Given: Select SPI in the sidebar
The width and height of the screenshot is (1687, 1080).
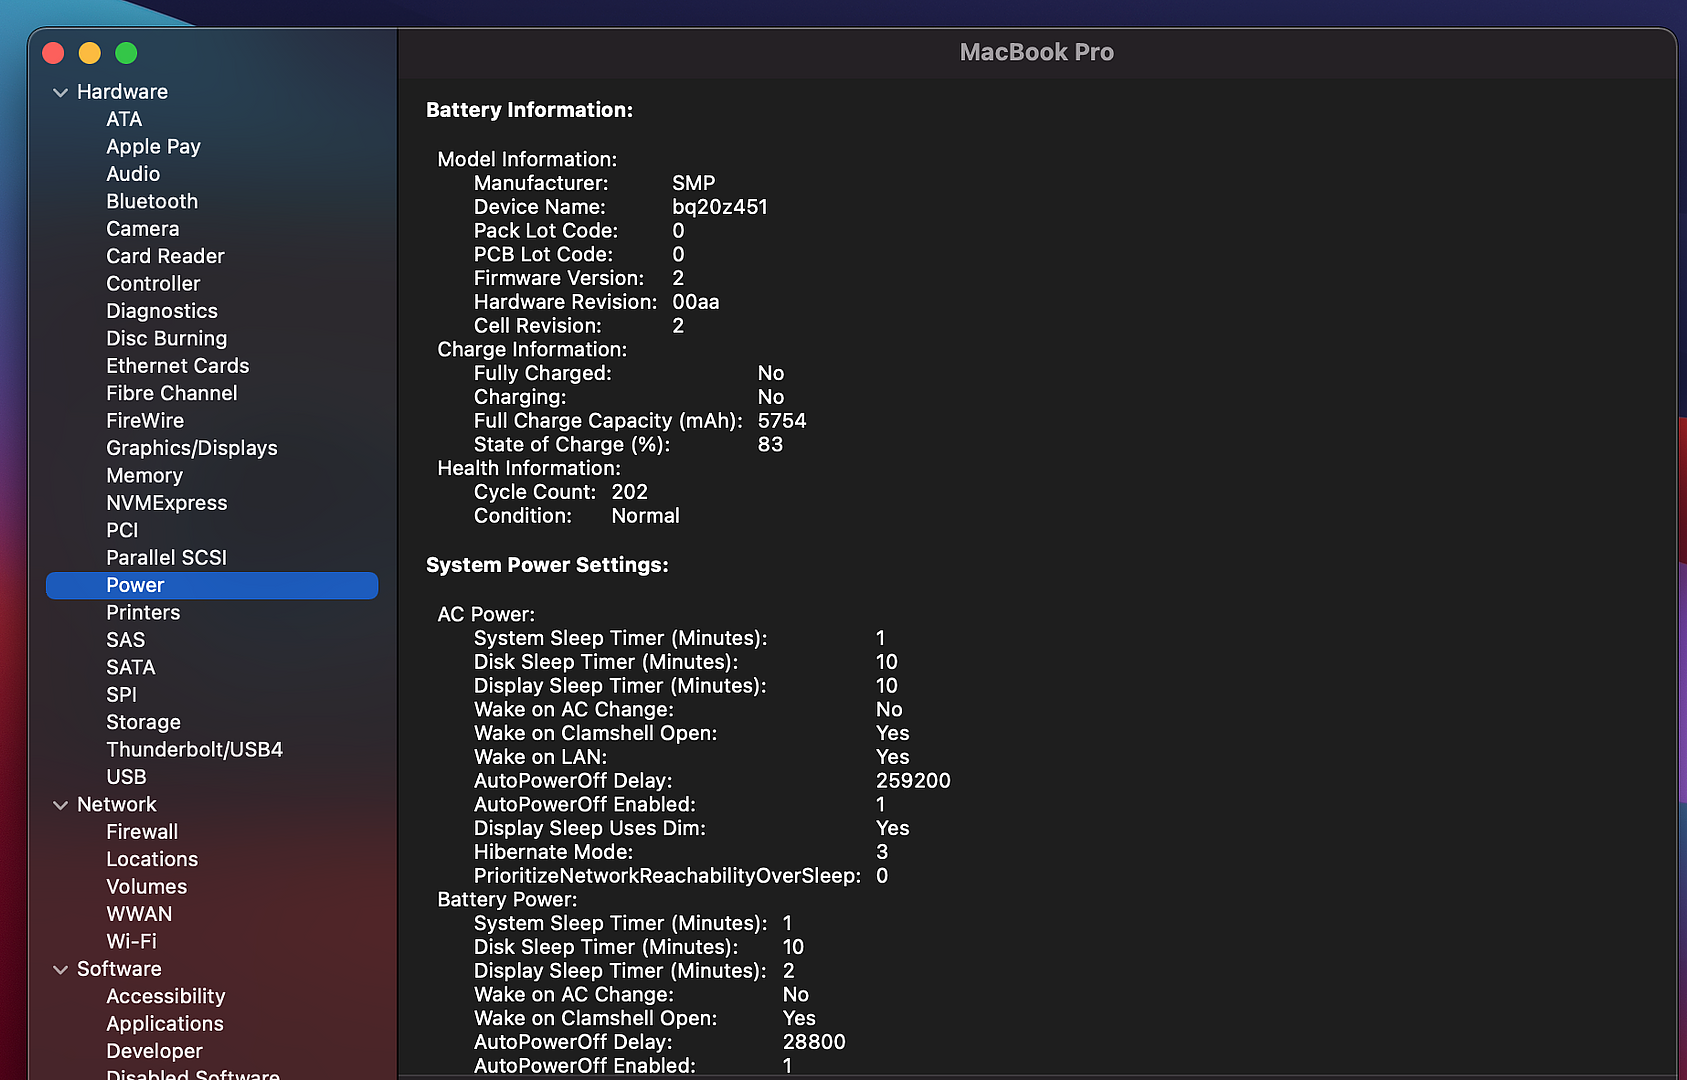Looking at the screenshot, I should pos(121,695).
